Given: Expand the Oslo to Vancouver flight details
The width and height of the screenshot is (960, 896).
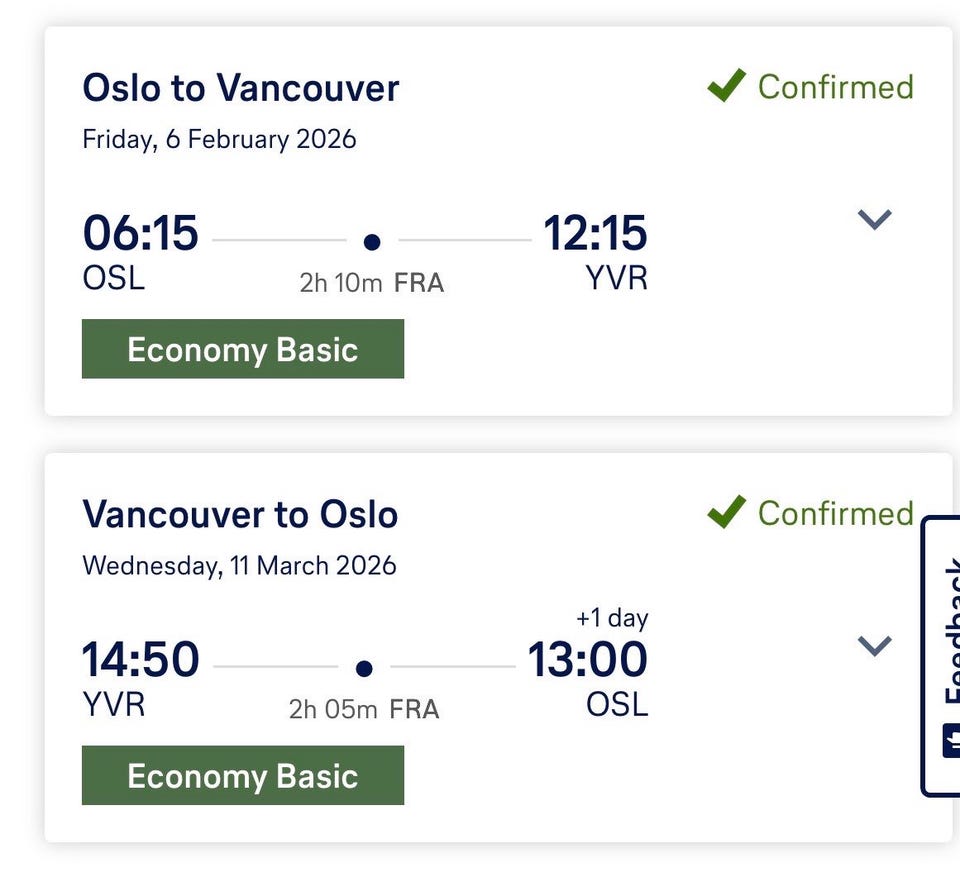Looking at the screenshot, I should click(875, 219).
